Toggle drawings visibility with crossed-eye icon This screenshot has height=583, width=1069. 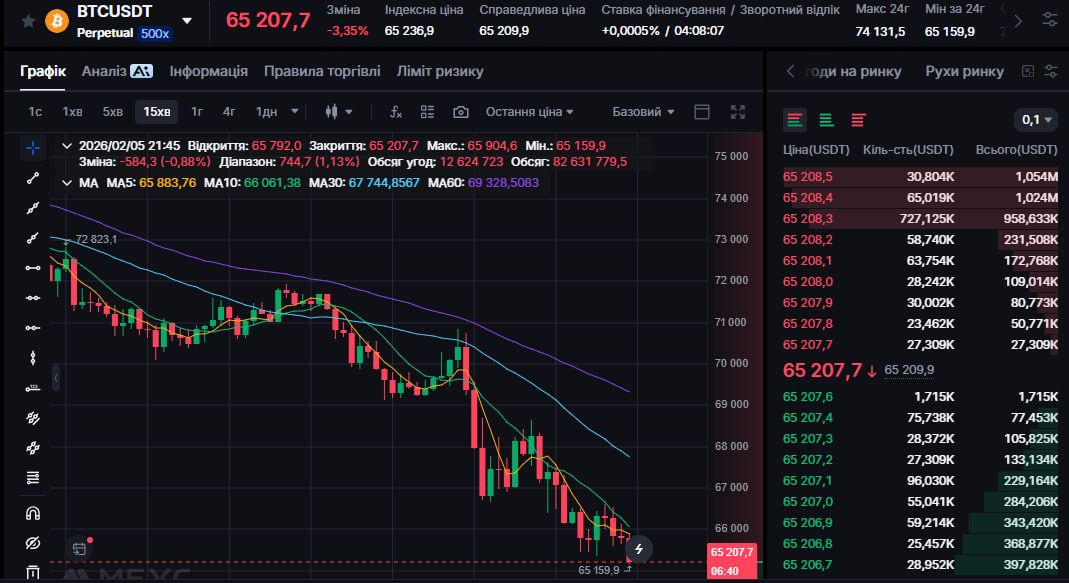point(33,543)
